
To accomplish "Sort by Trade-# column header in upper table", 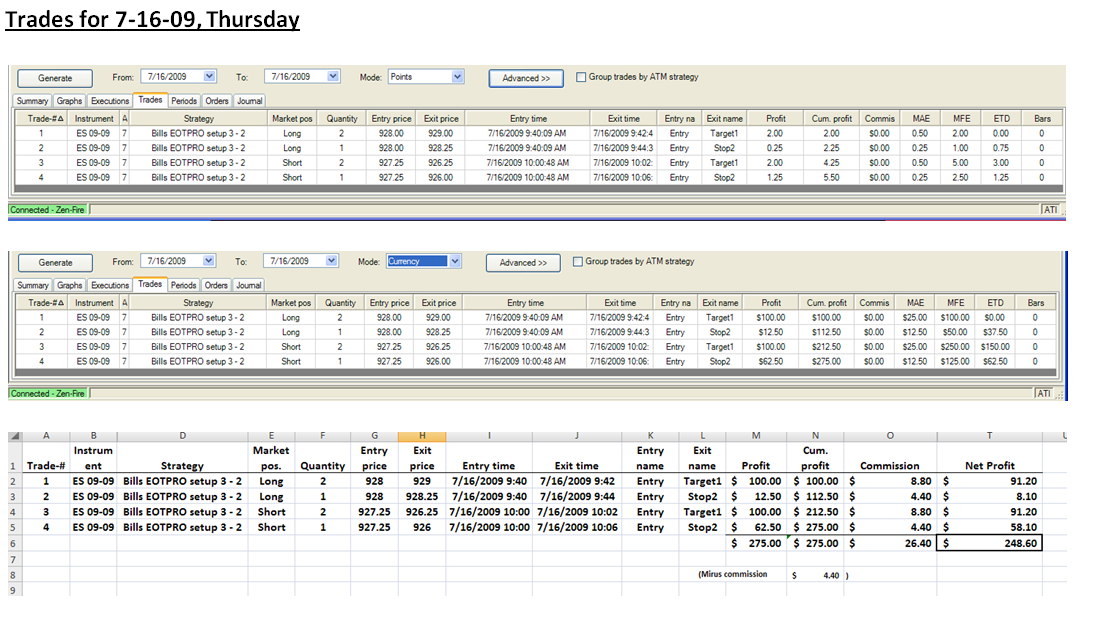I will [x=45, y=119].
